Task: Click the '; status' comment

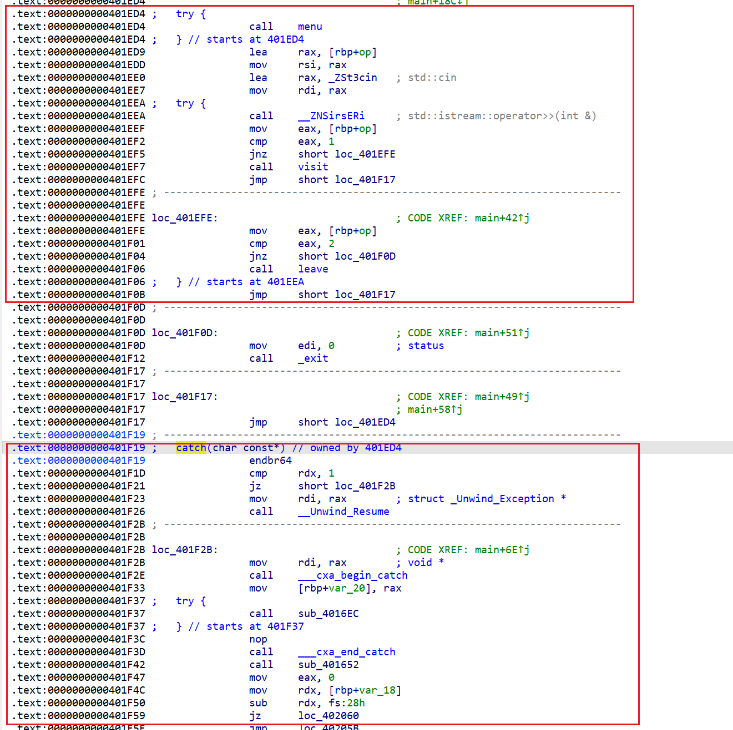Action: 420,346
